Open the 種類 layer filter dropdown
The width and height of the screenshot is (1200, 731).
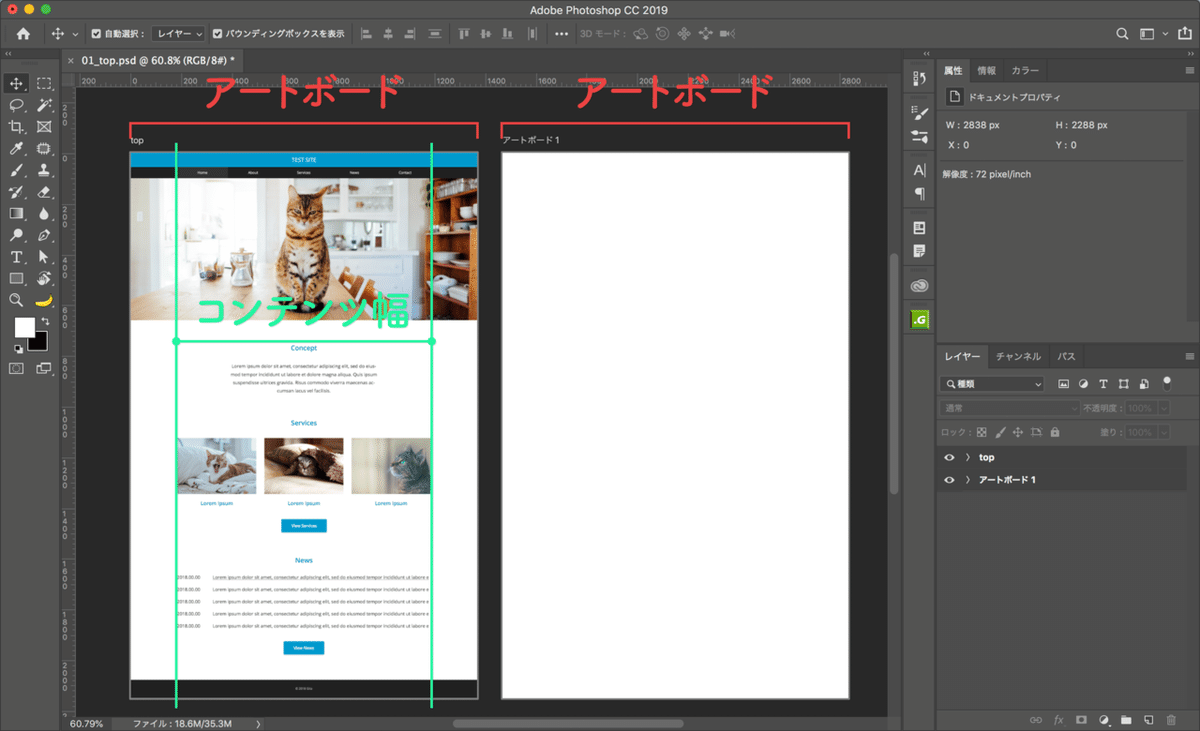pyautogui.click(x=993, y=384)
